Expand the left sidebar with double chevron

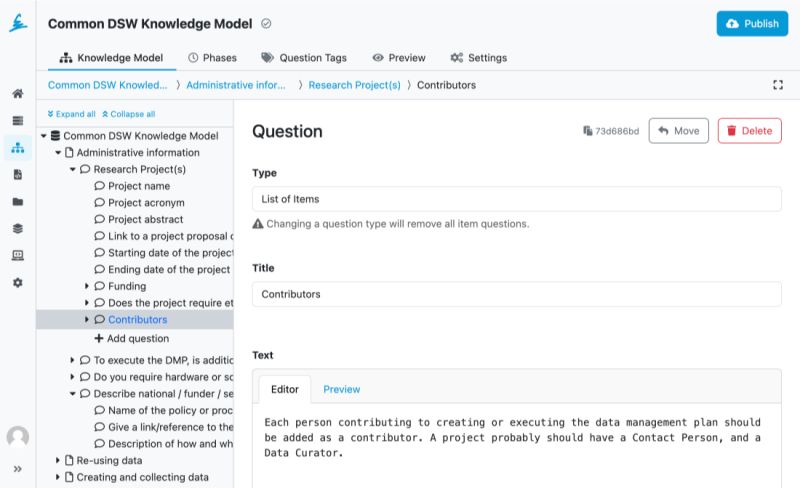click(x=17, y=469)
